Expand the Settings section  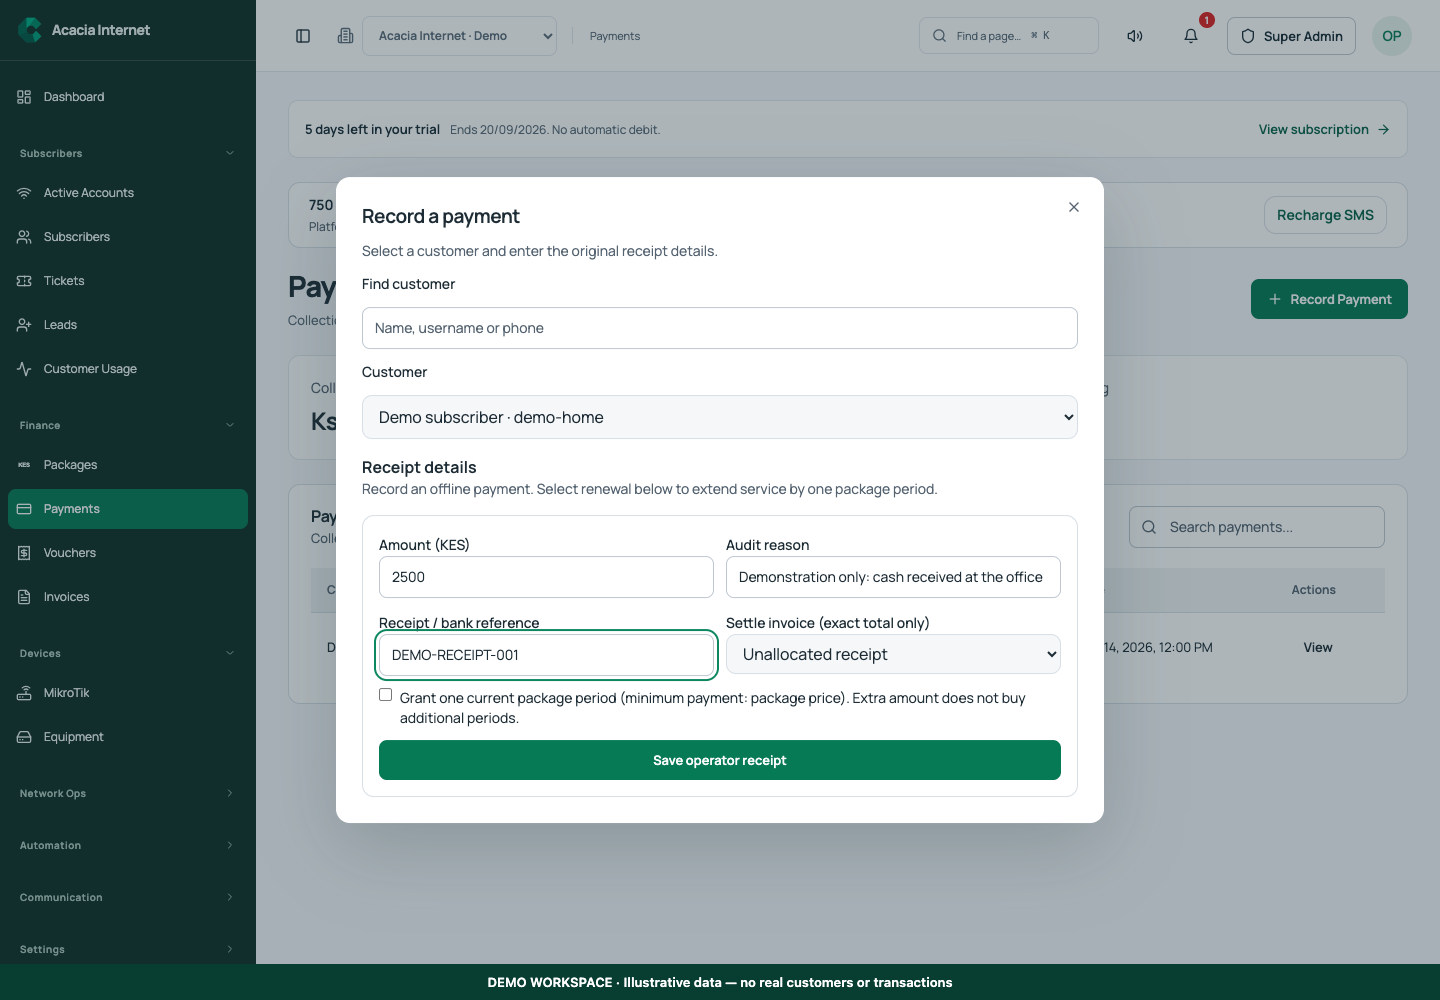click(x=128, y=949)
